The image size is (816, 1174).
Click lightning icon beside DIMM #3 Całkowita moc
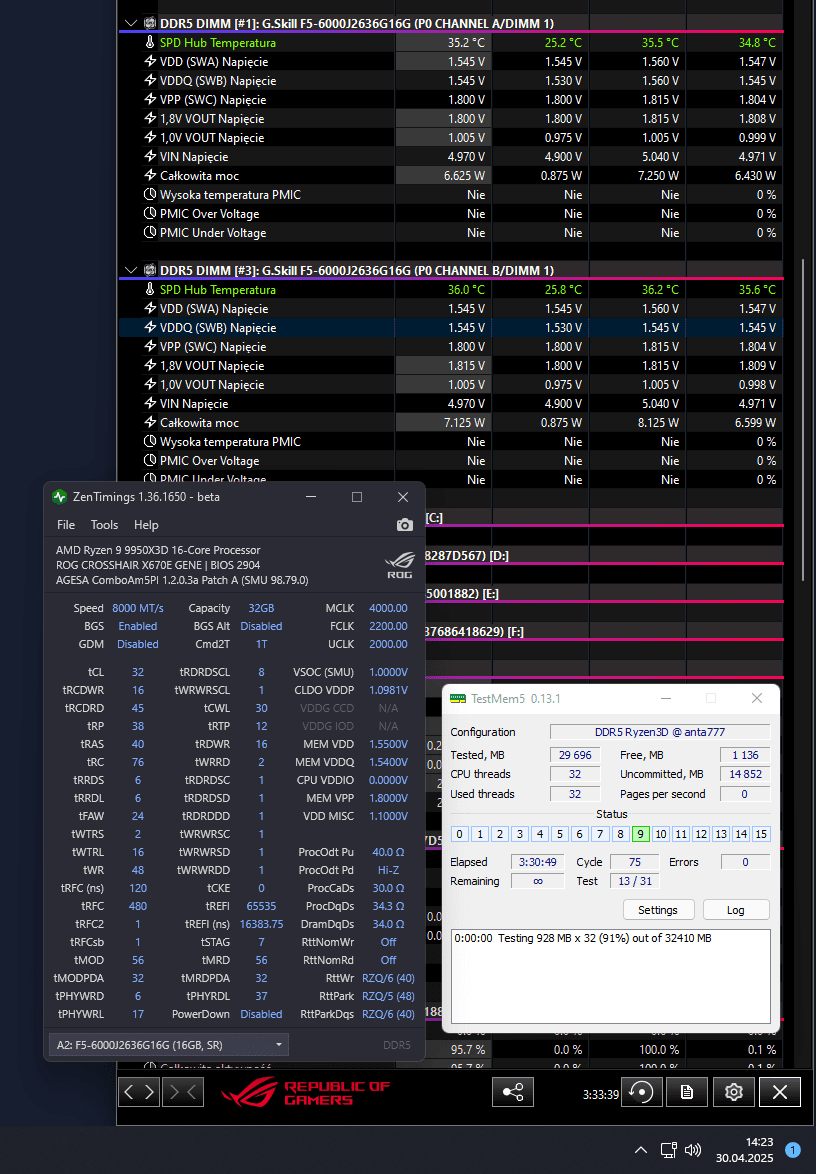pos(150,423)
